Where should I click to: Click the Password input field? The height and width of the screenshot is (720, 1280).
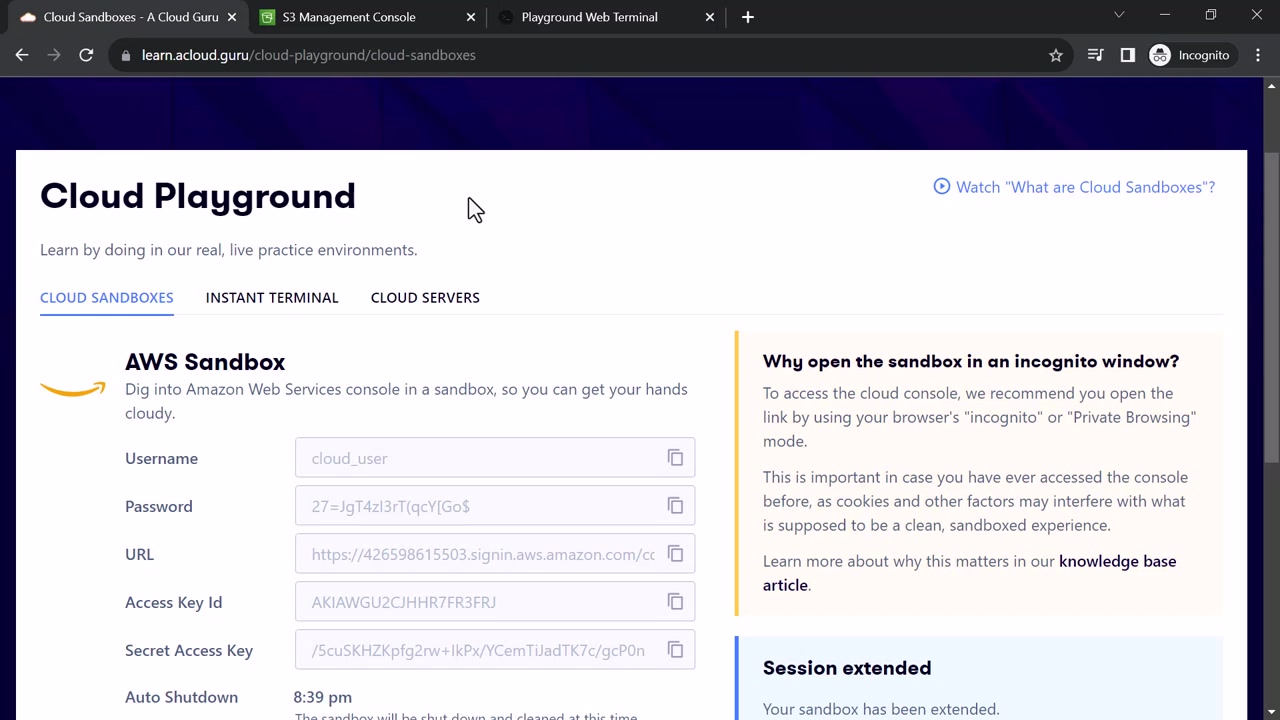tap(480, 506)
